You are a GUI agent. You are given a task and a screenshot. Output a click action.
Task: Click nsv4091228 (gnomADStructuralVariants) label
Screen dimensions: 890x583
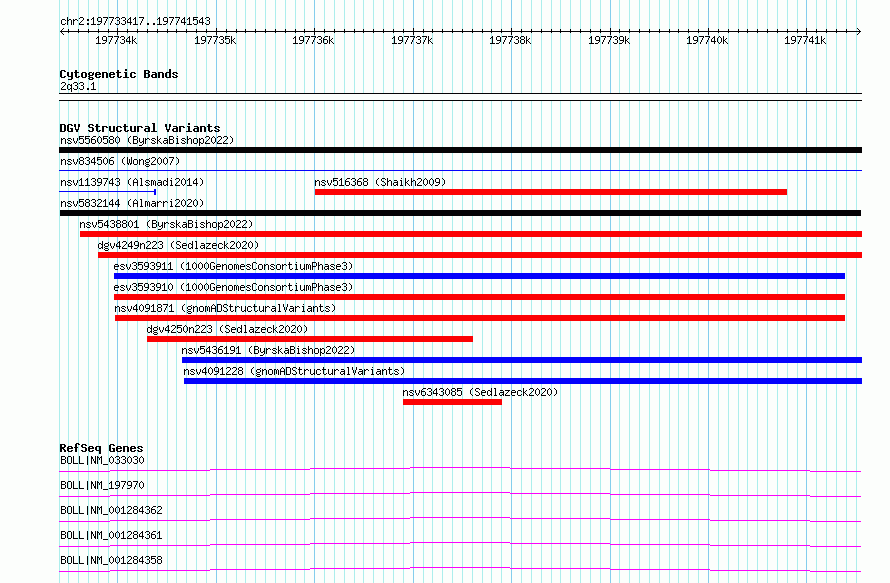pyautogui.click(x=294, y=371)
